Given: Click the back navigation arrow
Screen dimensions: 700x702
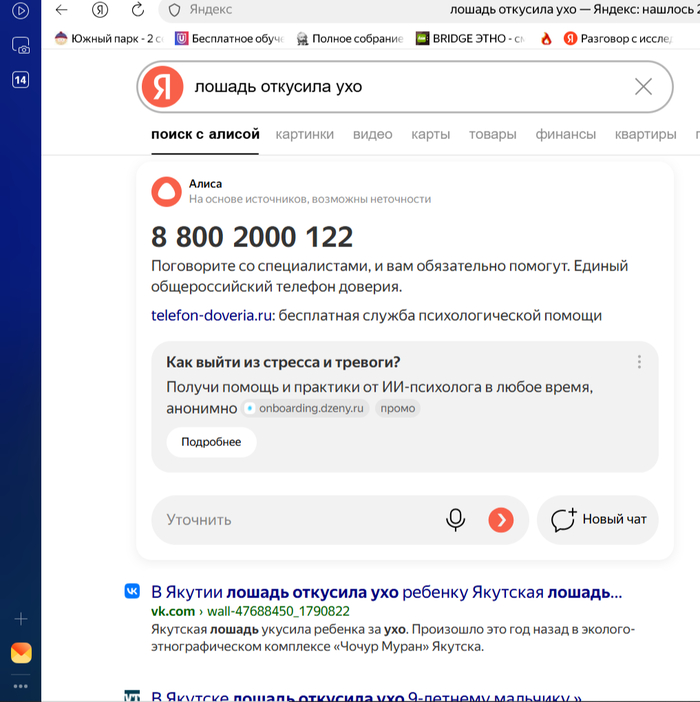Looking at the screenshot, I should tap(62, 10).
